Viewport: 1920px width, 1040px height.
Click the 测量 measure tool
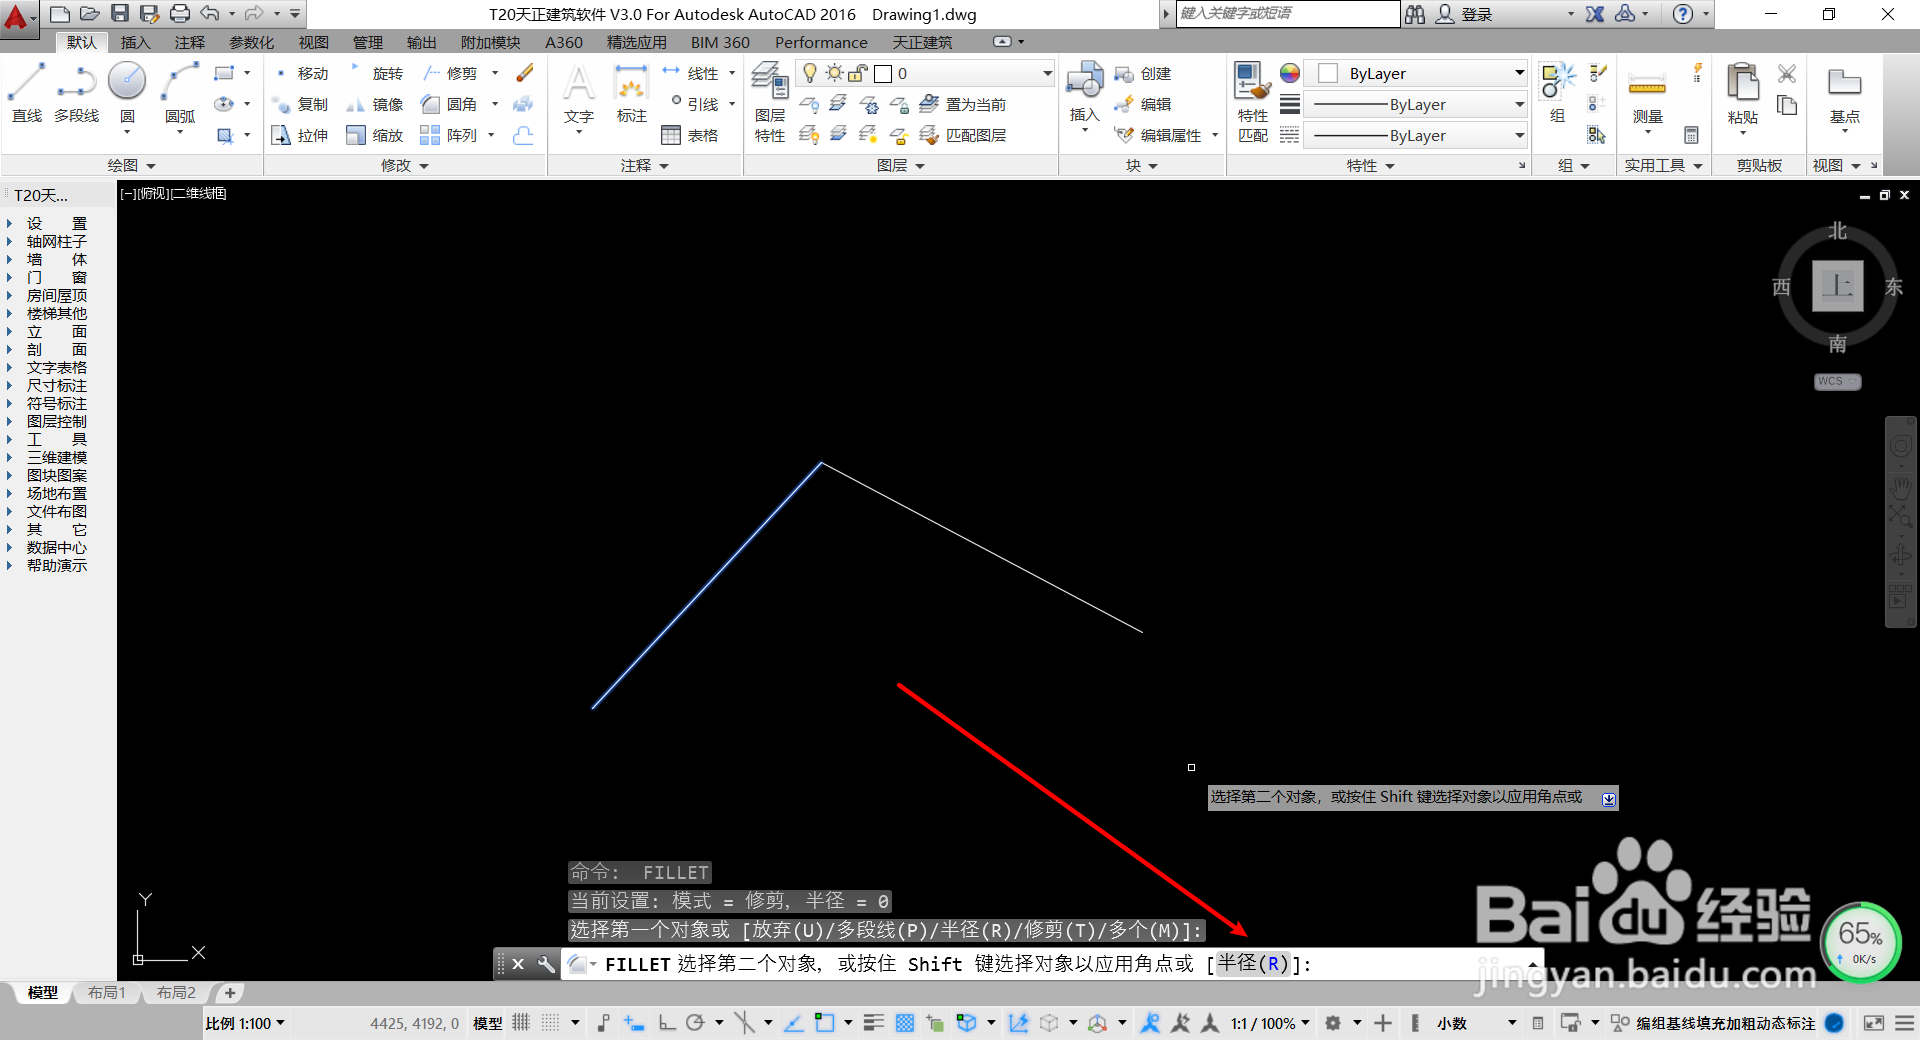[x=1647, y=95]
